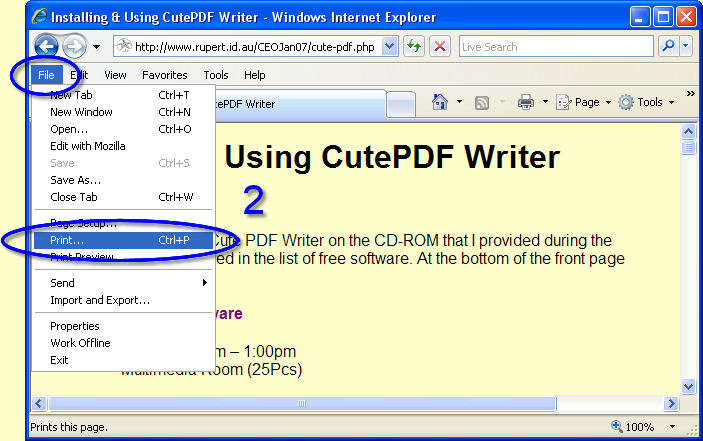Click the vertical scrollbar thumb
Viewport: 703px width, 441px height.
tap(688, 147)
